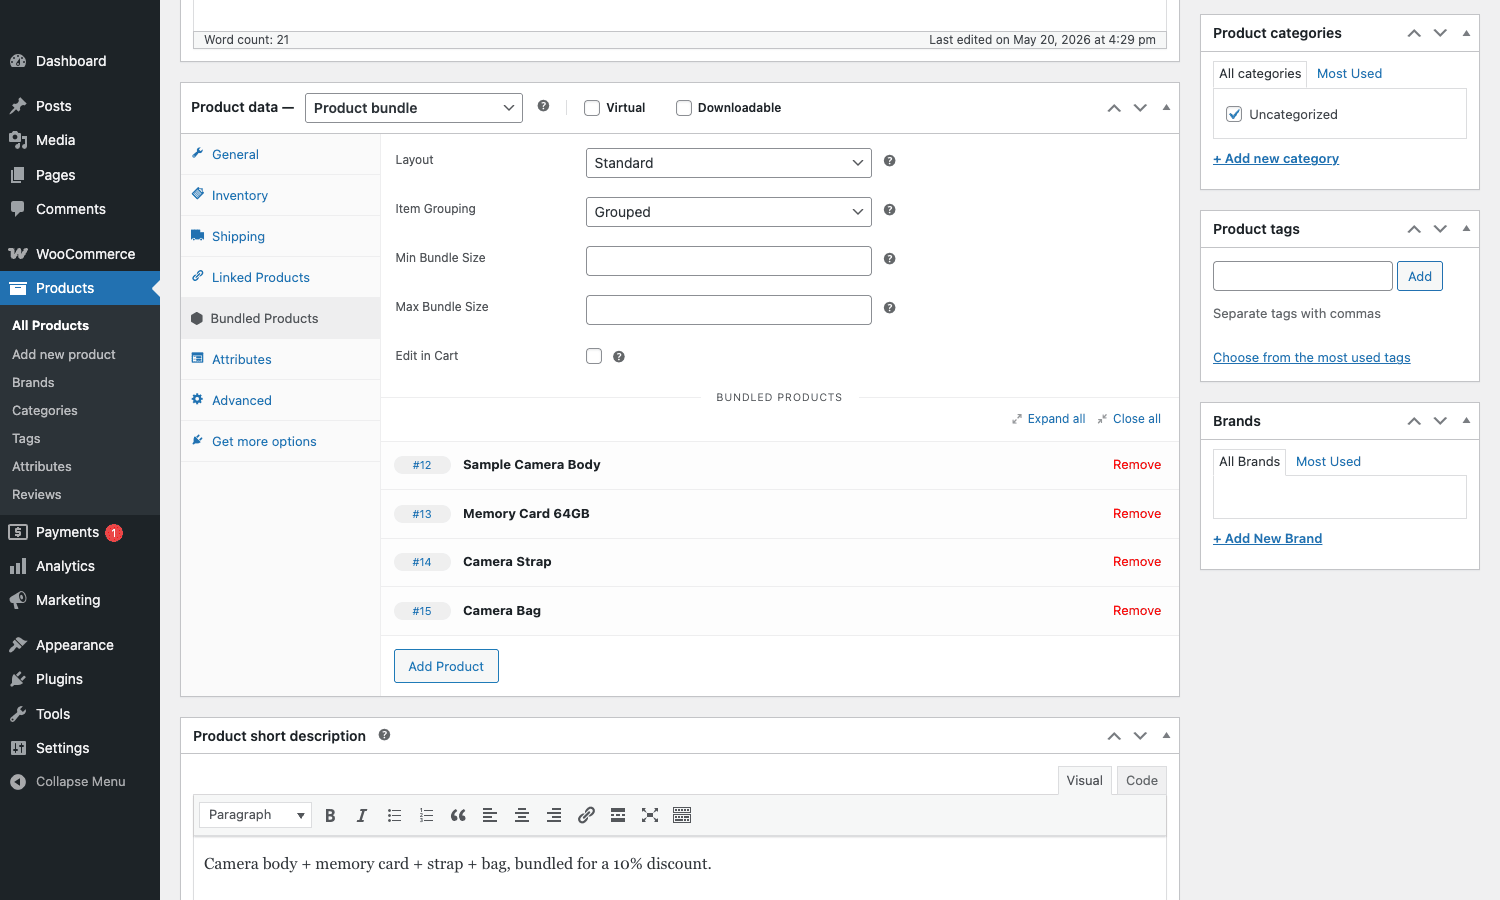
Task: Open the Layout Standard dropdown
Action: click(728, 163)
